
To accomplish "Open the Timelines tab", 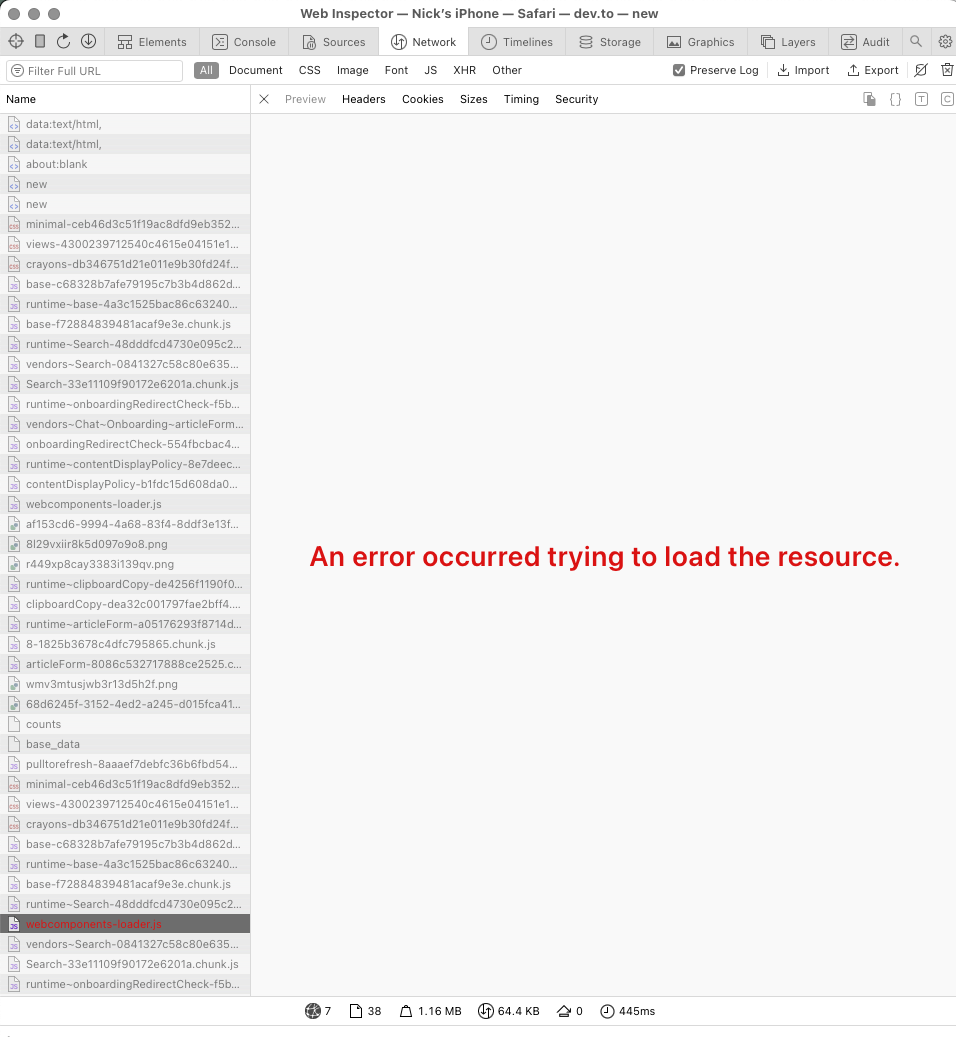I will pos(517,42).
